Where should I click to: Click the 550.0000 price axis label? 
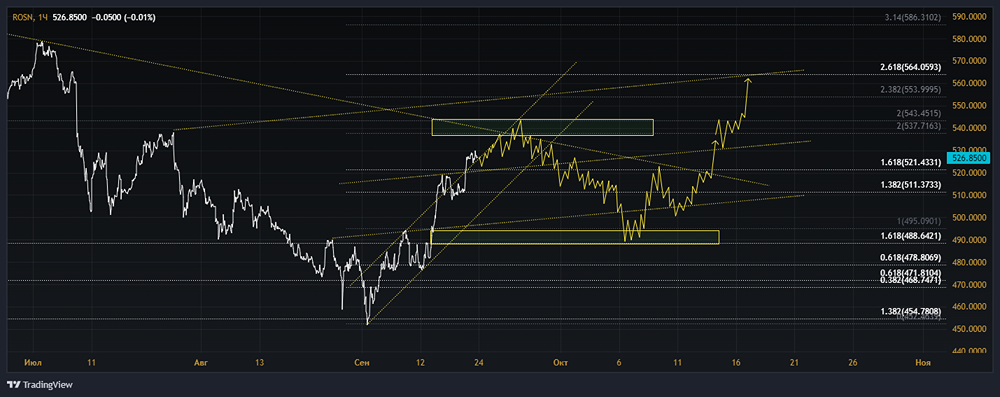click(970, 105)
